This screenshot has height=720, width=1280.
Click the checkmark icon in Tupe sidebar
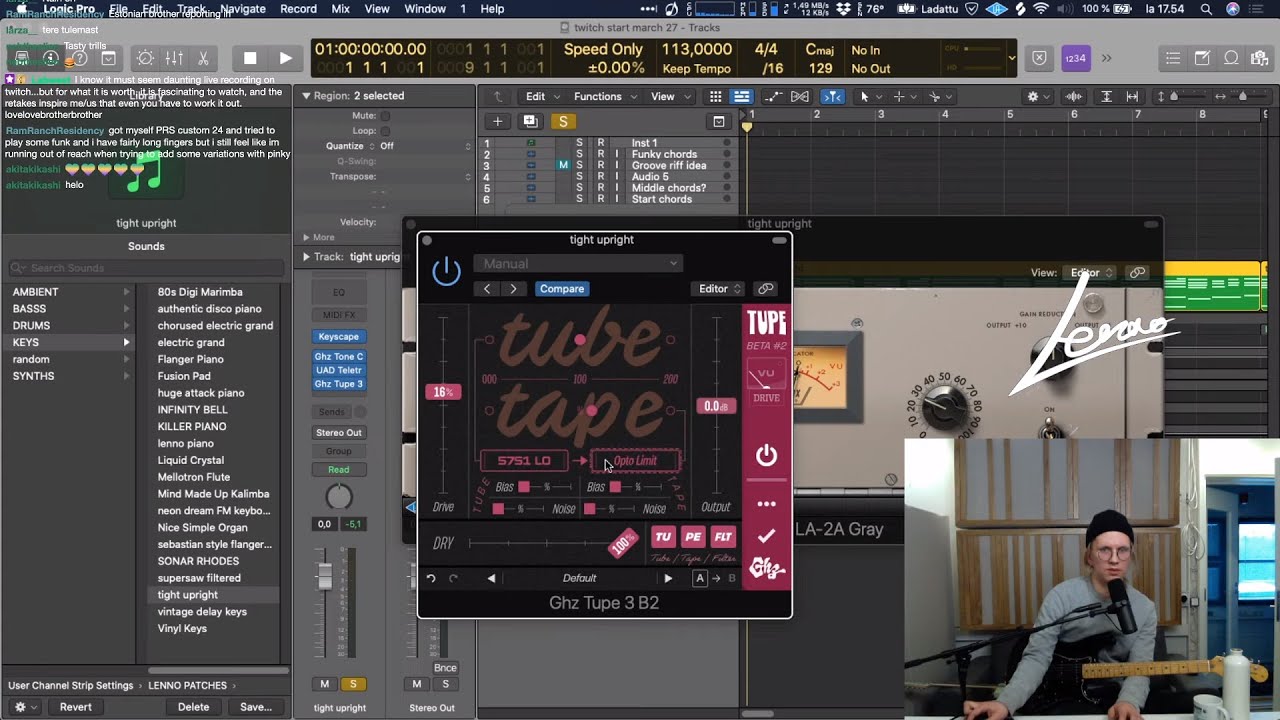tap(766, 537)
